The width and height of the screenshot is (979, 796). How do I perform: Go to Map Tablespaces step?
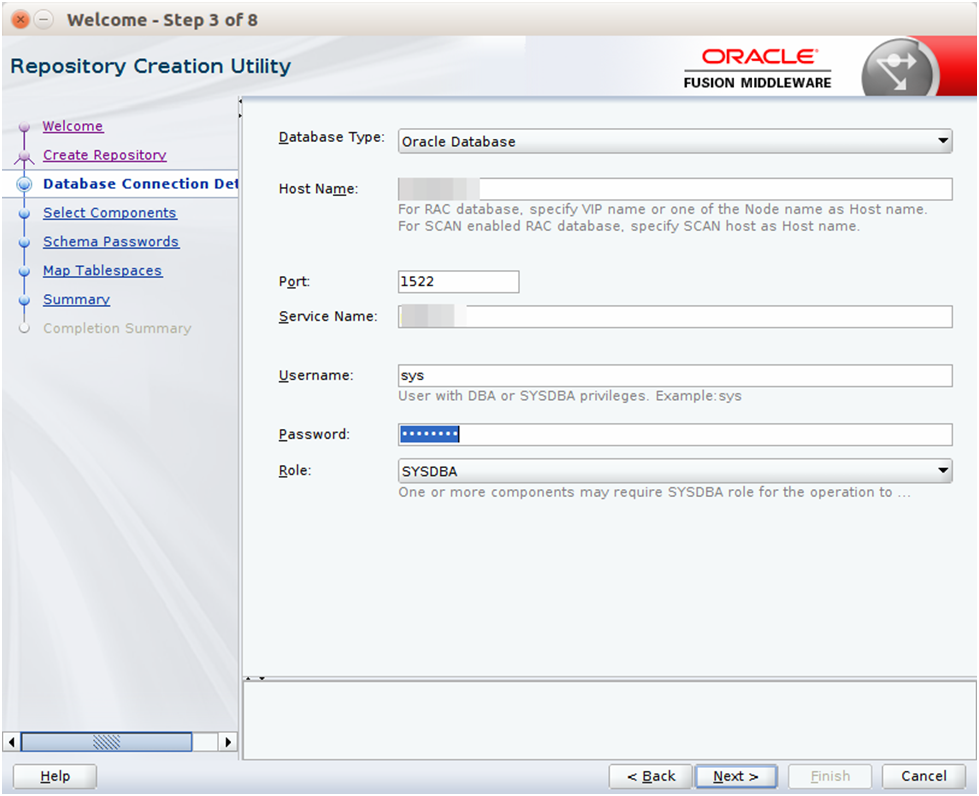coord(102,270)
